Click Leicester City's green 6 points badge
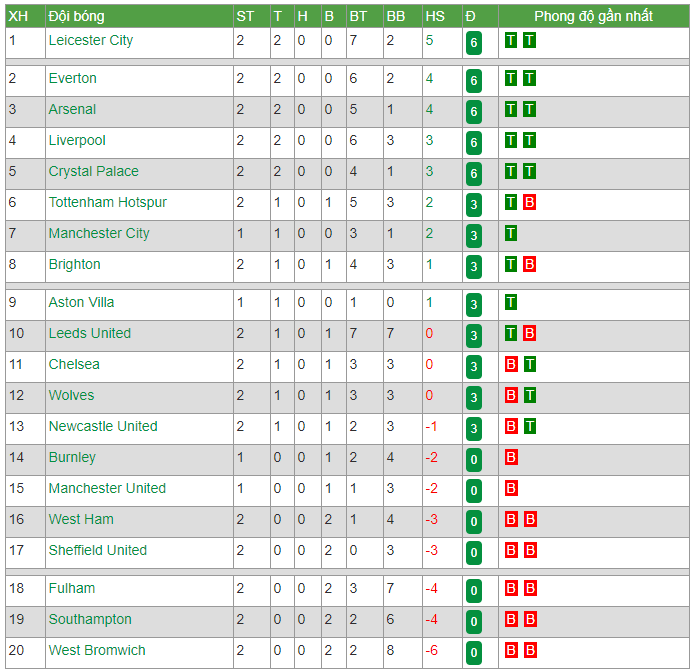Screen dimensions: 692x672 [474, 43]
